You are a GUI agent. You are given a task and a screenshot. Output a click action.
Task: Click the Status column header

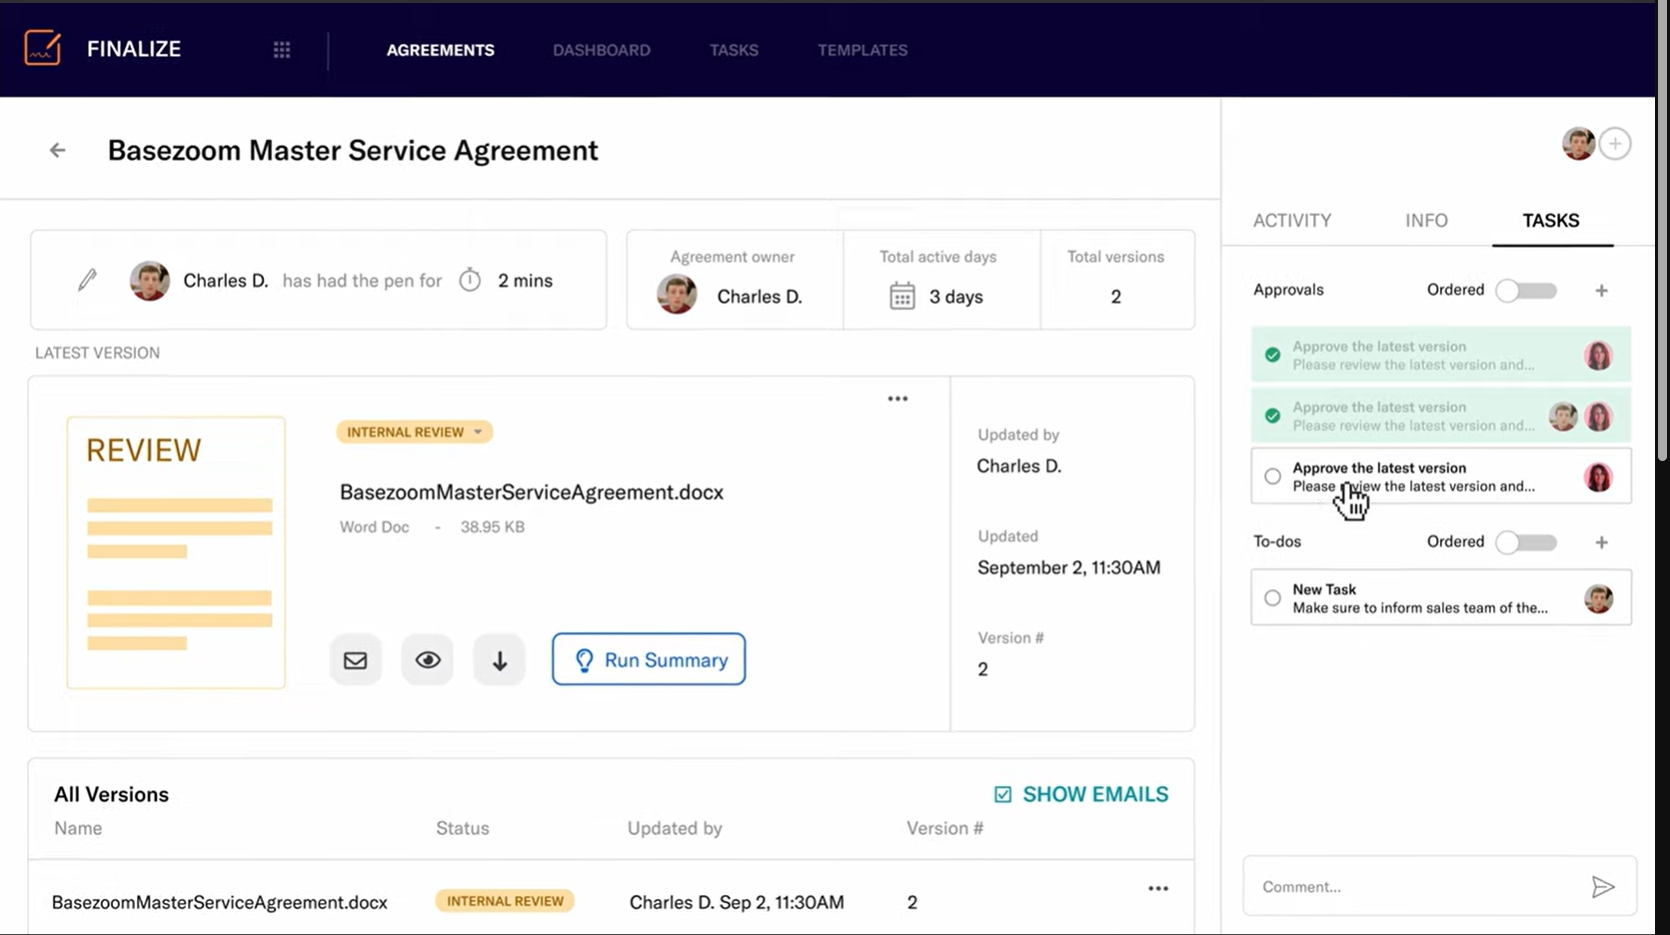(x=462, y=828)
